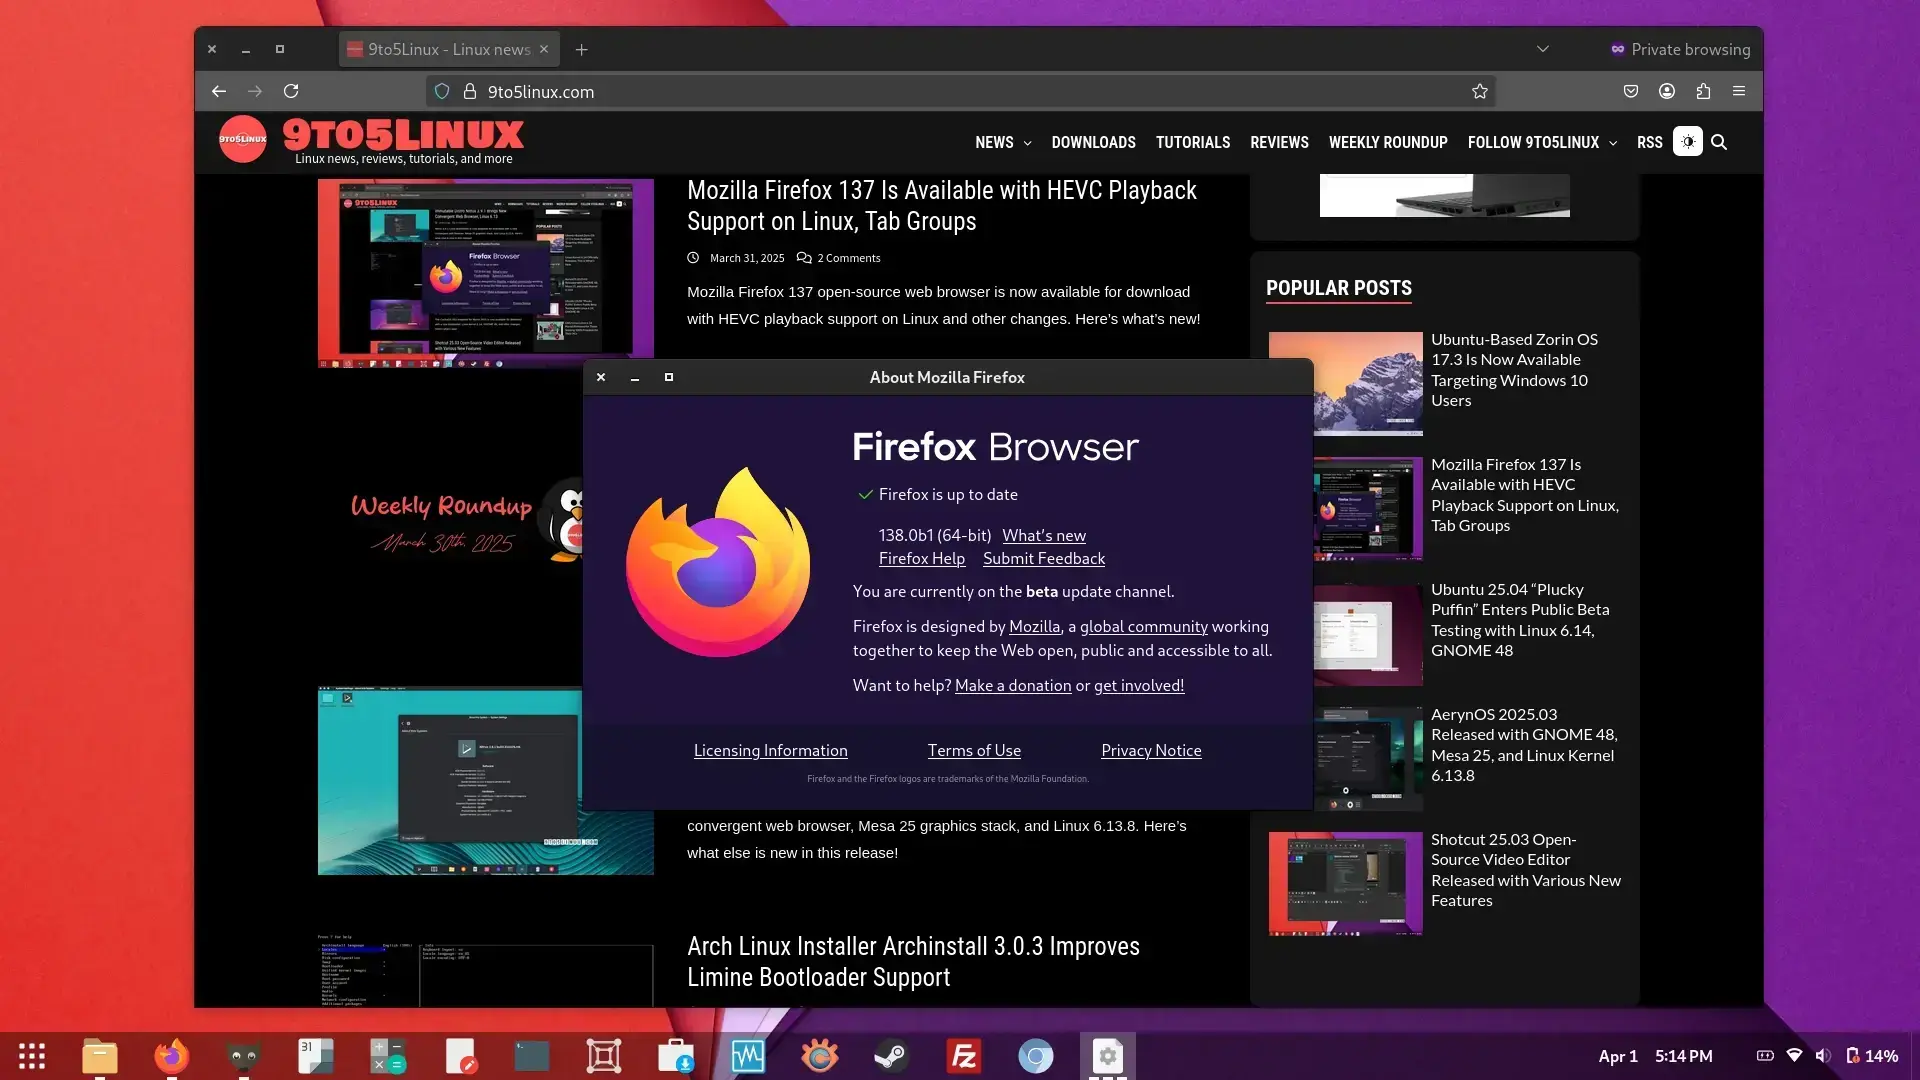The image size is (1920, 1080).
Task: Click the 9to5Linux round site logo
Action: point(243,139)
